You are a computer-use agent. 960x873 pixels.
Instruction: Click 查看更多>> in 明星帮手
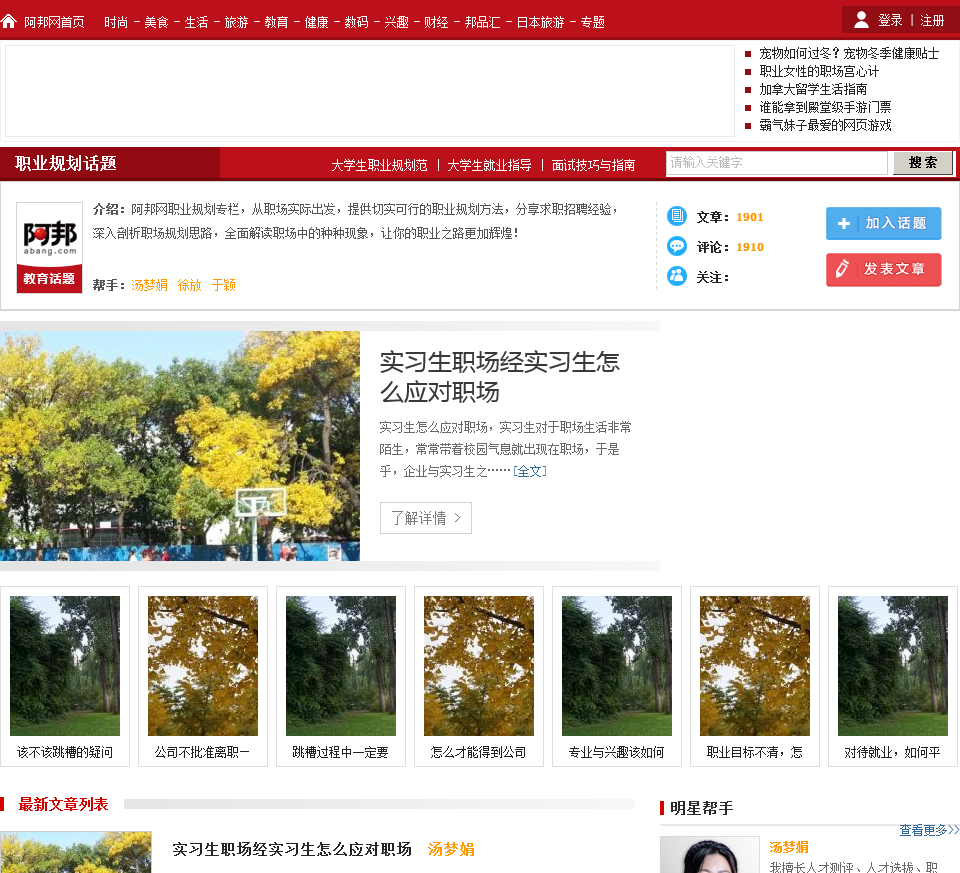pyautogui.click(x=929, y=830)
